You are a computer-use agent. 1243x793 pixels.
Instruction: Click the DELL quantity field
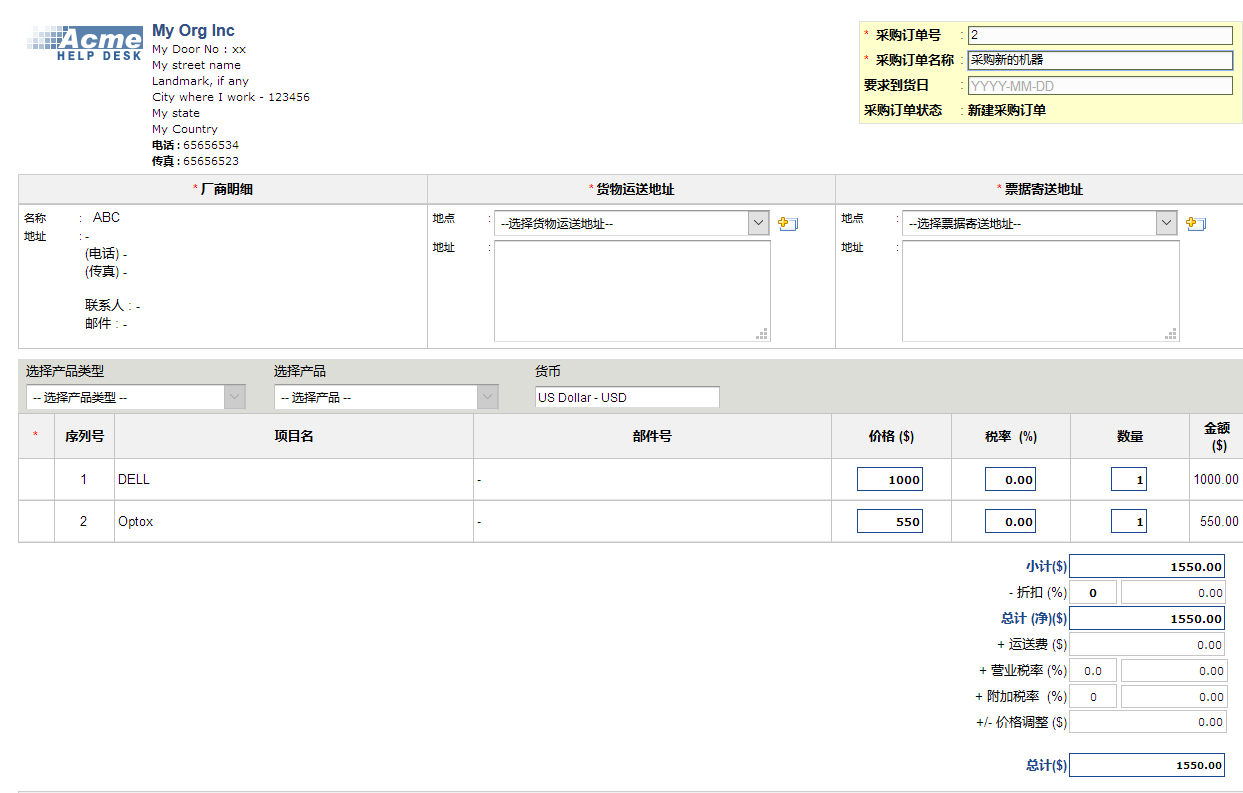click(1129, 480)
